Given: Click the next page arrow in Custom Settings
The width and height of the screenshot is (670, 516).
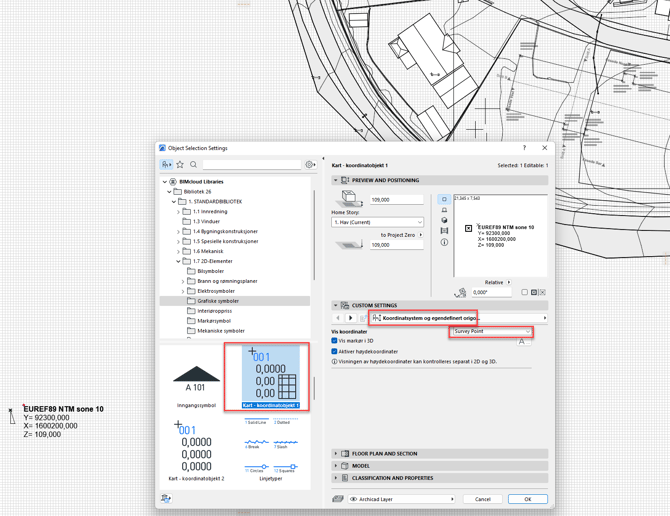Looking at the screenshot, I should point(350,318).
